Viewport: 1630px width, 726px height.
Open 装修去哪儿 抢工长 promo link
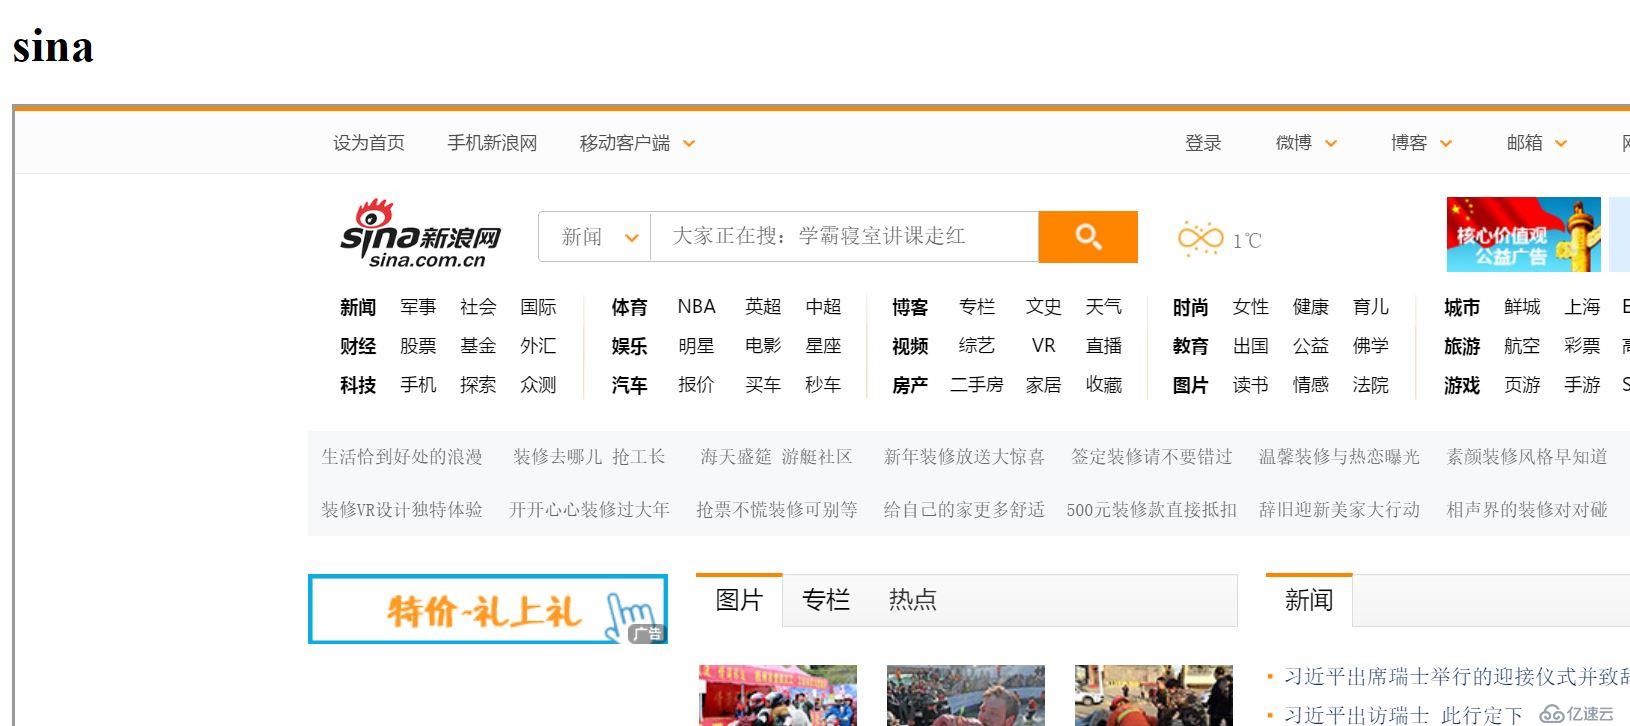click(x=589, y=457)
